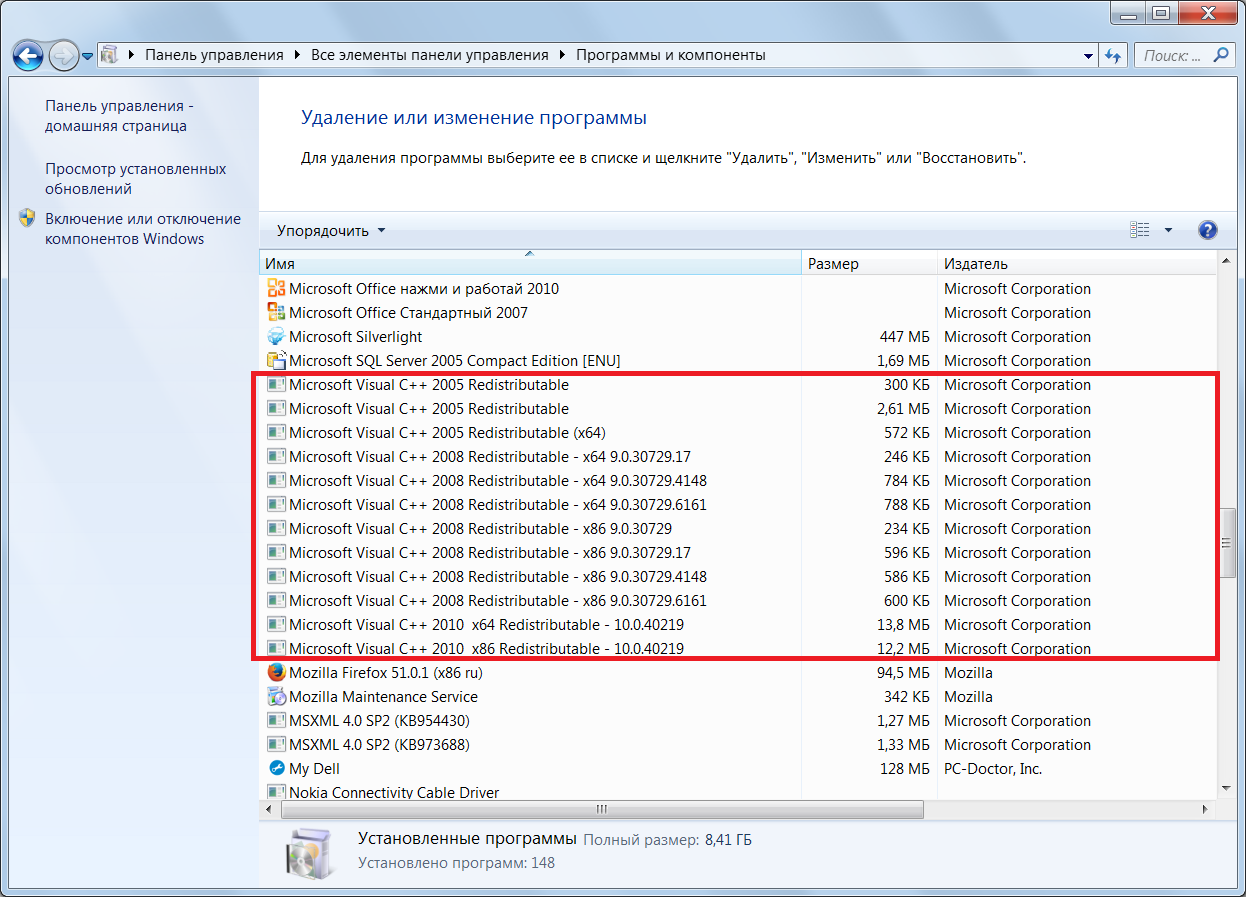Viewport: 1246px width, 897px height.
Task: Open the recent pages dropdown arrow
Action: pyautogui.click(x=88, y=56)
